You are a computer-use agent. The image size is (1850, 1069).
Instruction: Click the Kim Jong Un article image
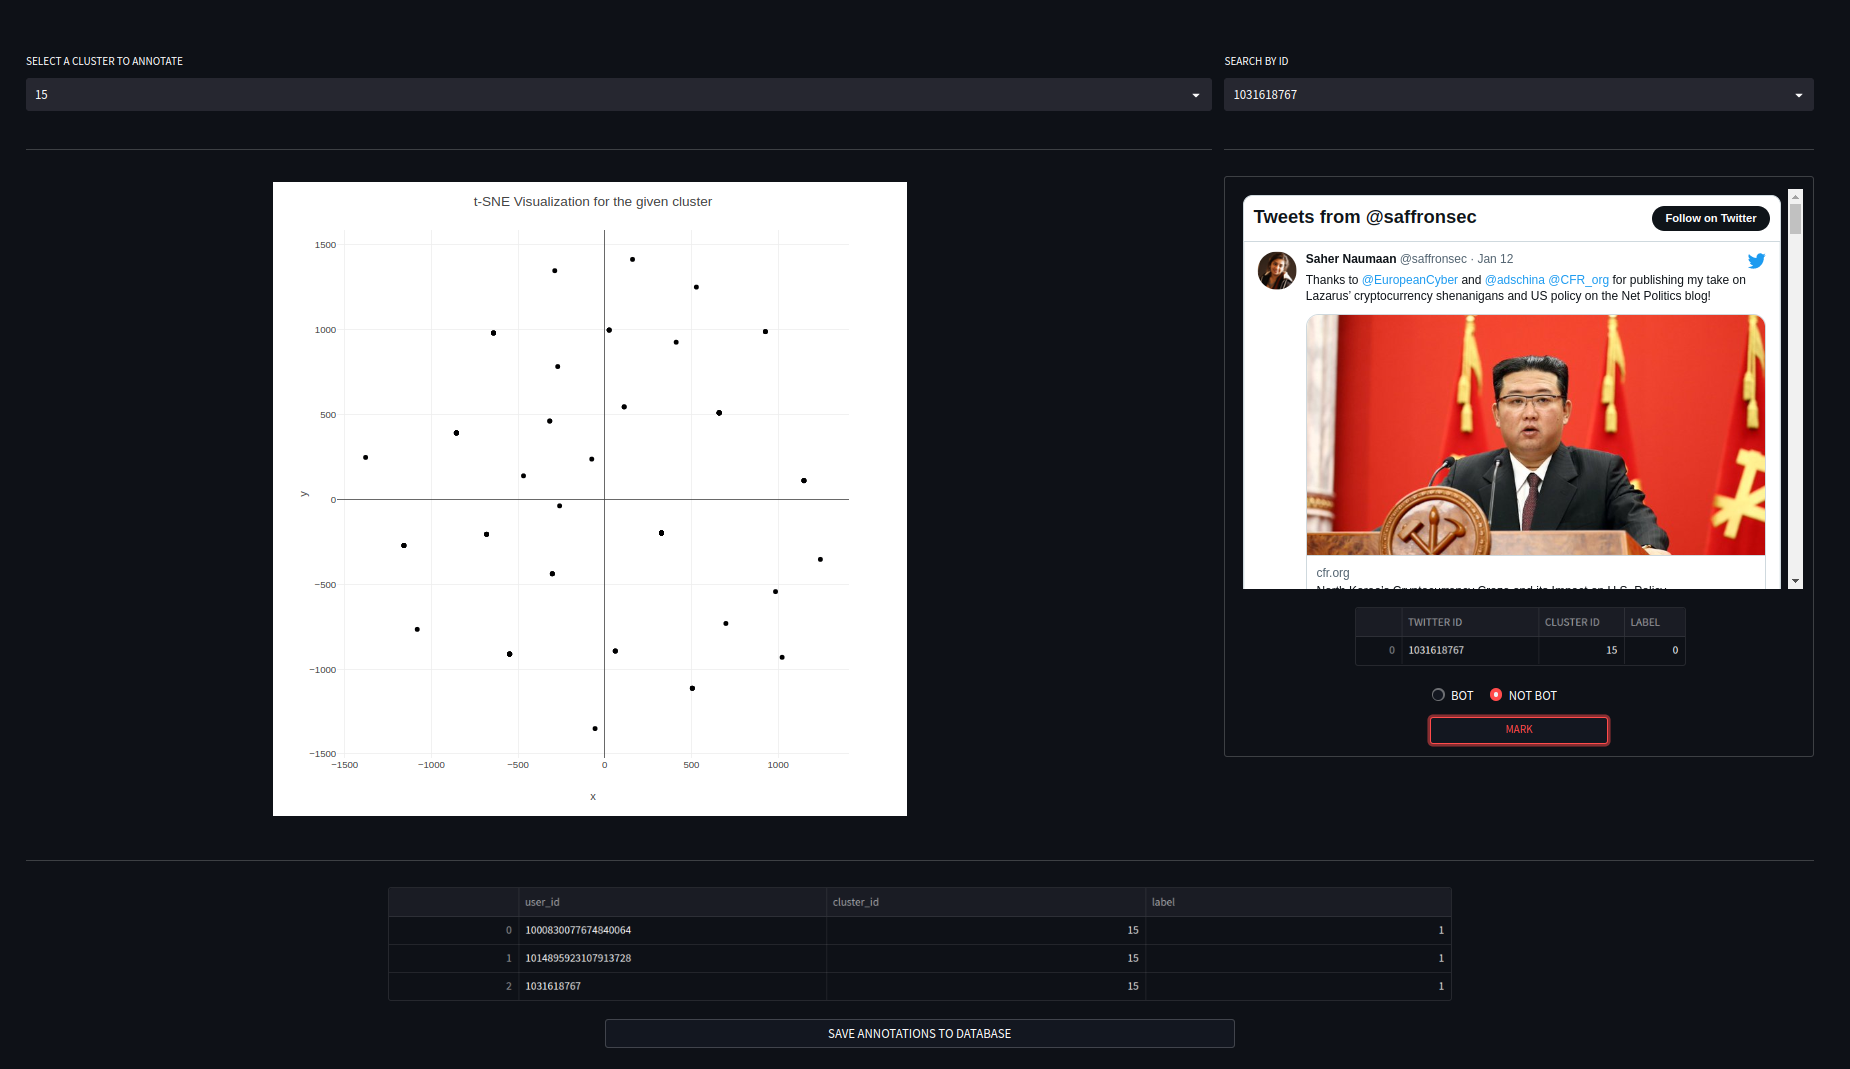click(1535, 435)
